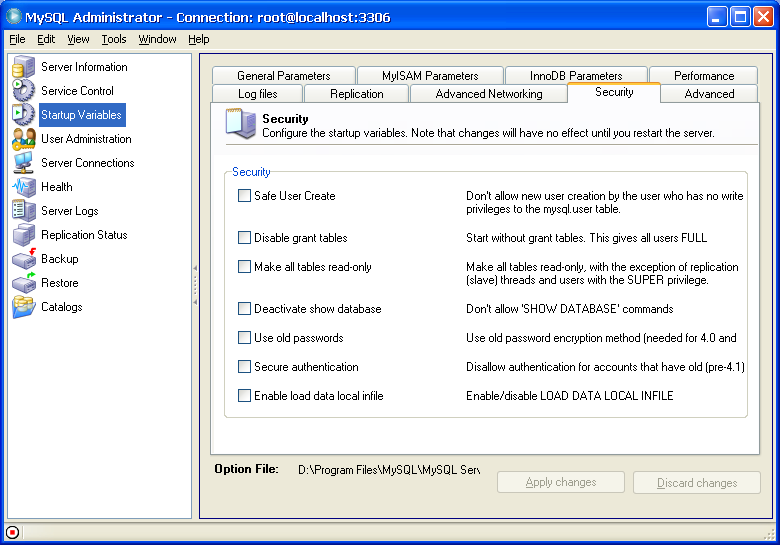Image resolution: width=780 pixels, height=545 pixels.
Task: Check Enable load data local infile
Action: (244, 396)
